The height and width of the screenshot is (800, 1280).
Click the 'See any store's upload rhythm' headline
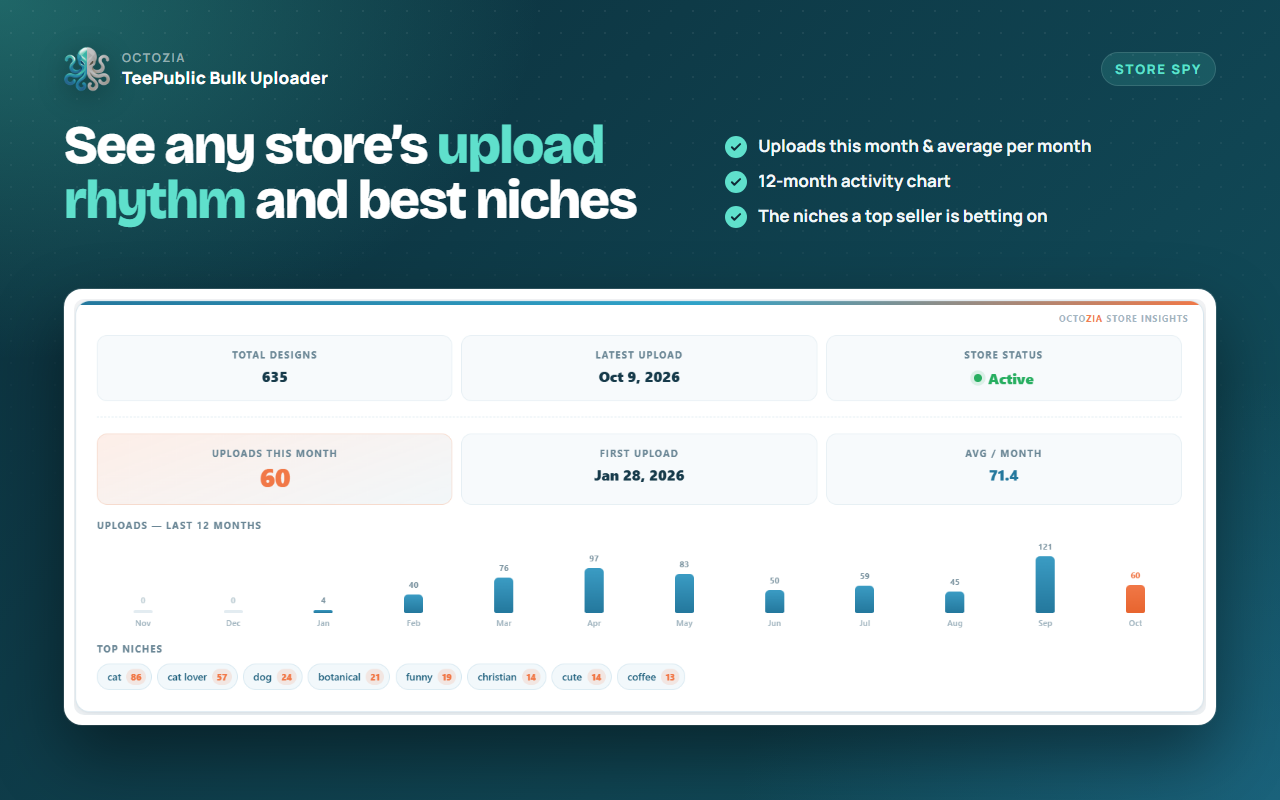(350, 172)
